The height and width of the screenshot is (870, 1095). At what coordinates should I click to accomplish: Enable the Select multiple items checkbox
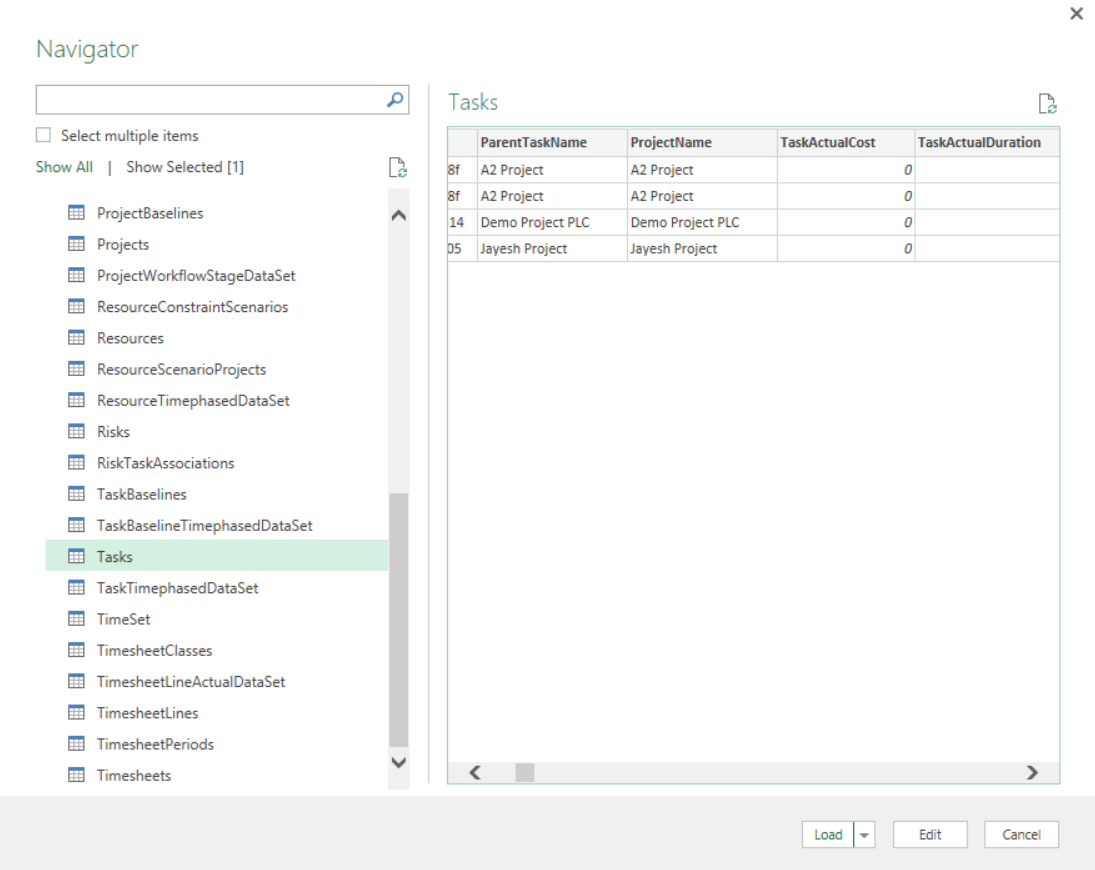tap(43, 136)
